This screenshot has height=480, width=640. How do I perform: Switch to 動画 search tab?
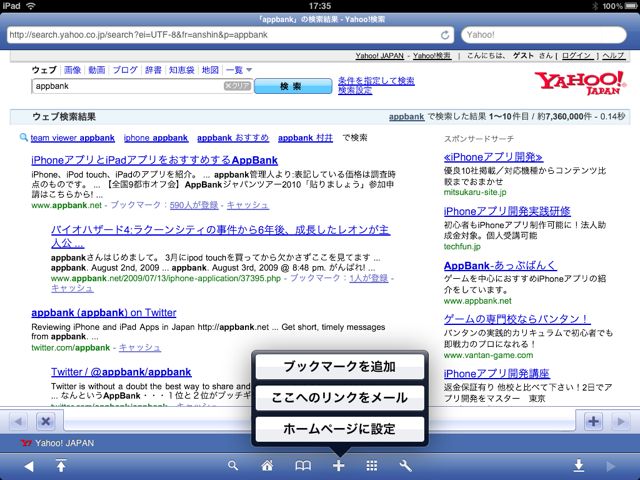point(97,70)
